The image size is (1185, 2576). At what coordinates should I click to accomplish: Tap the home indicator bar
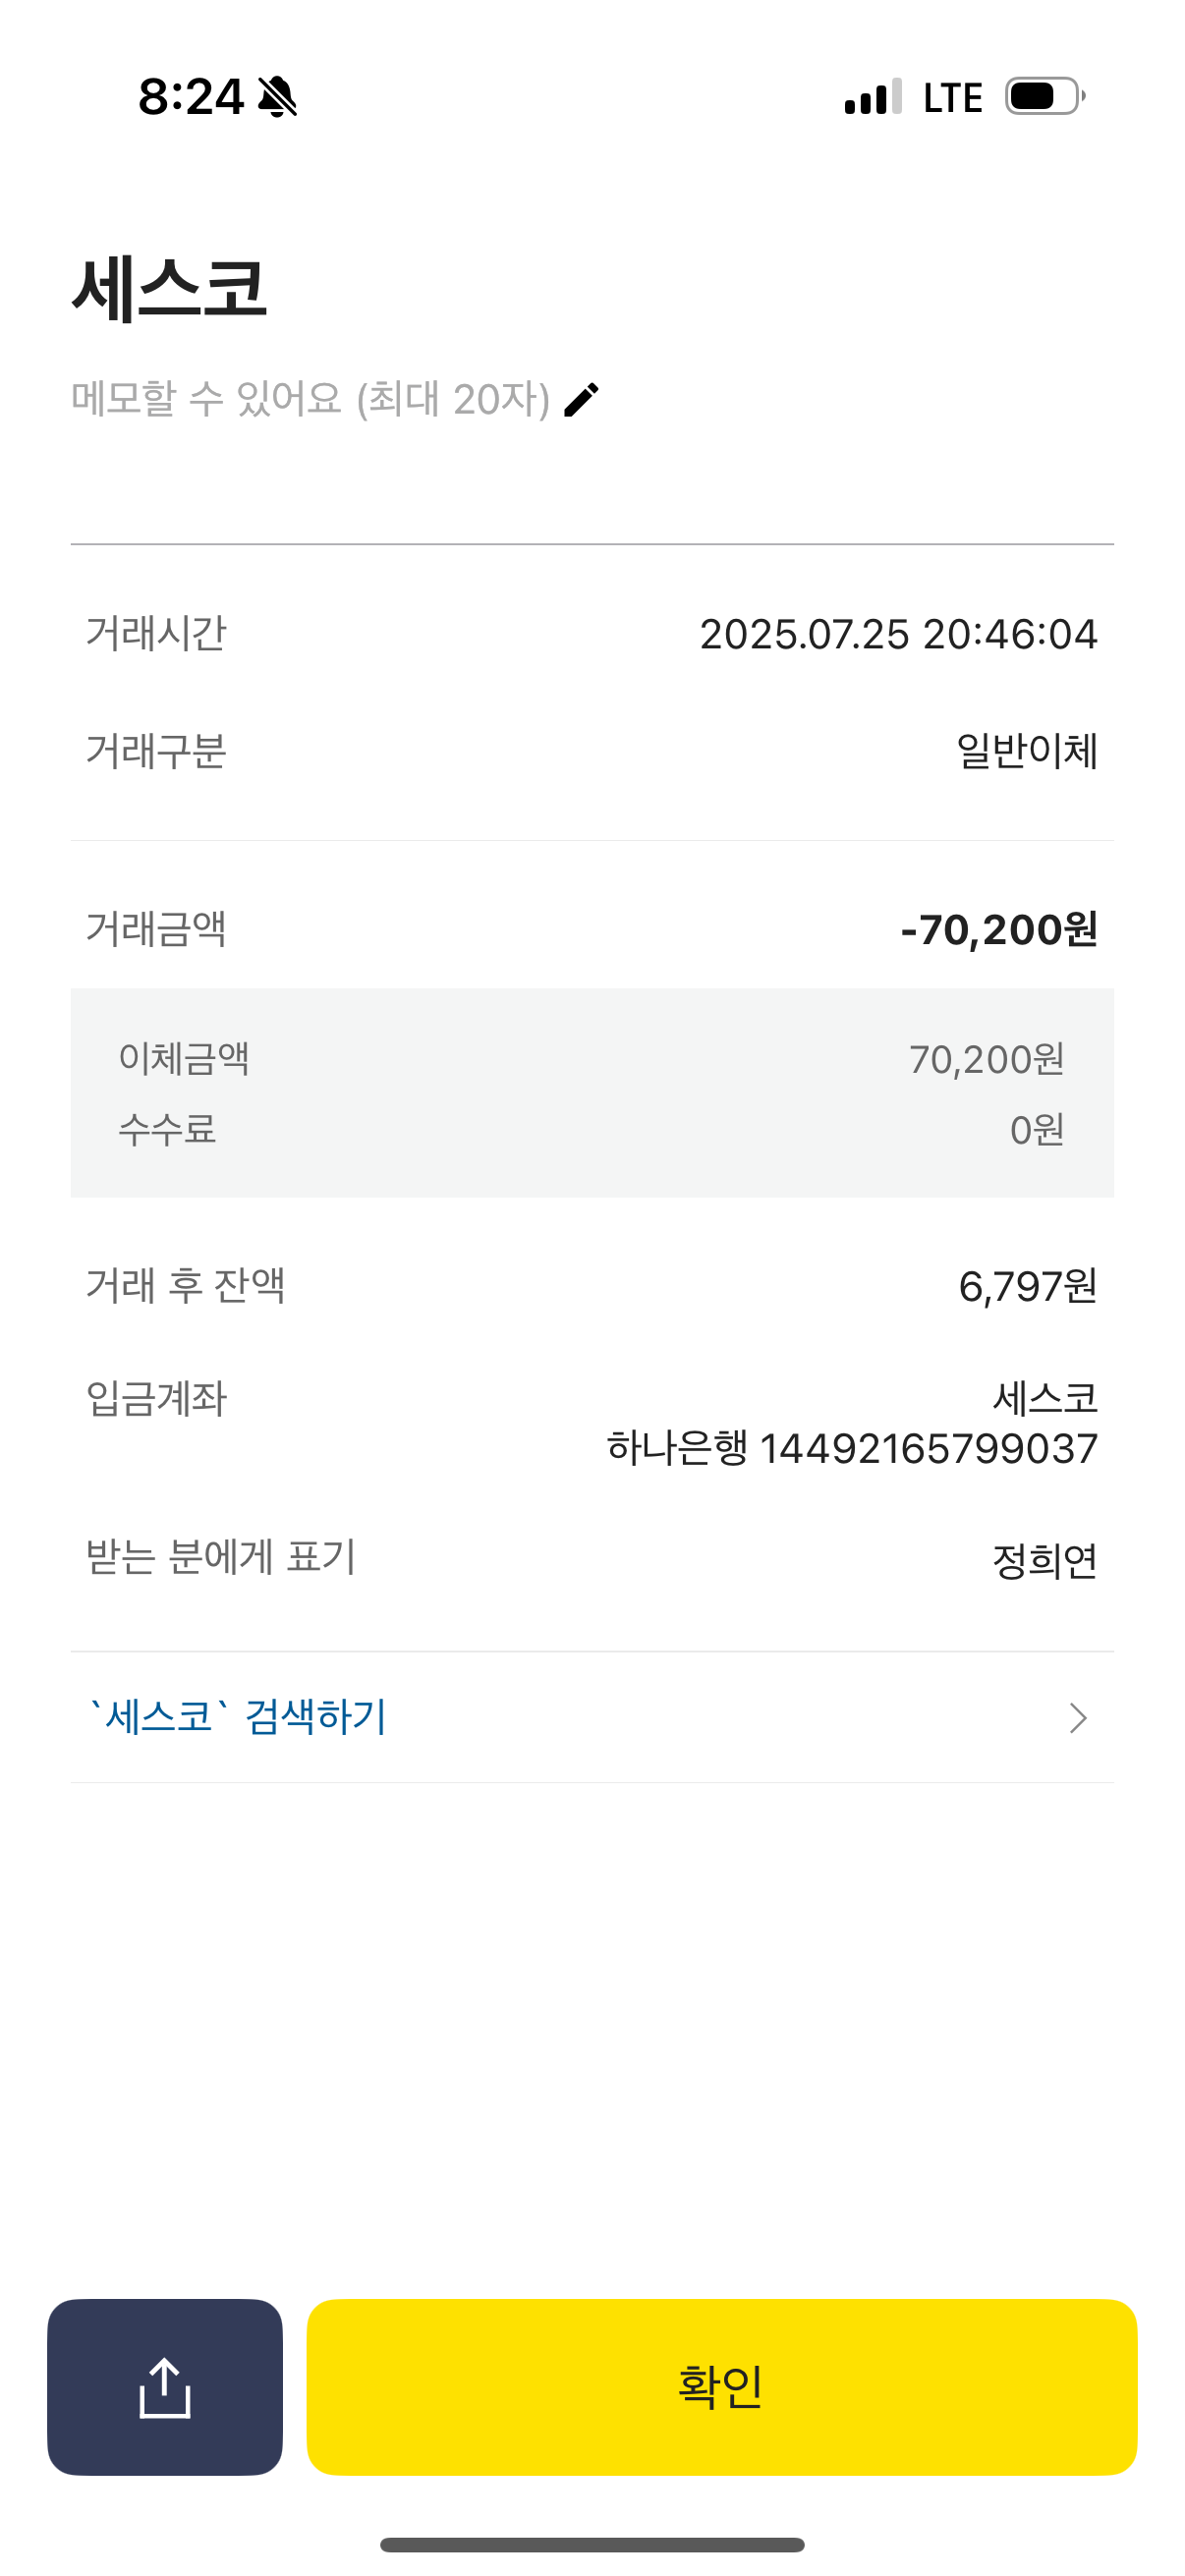[x=592, y=2544]
